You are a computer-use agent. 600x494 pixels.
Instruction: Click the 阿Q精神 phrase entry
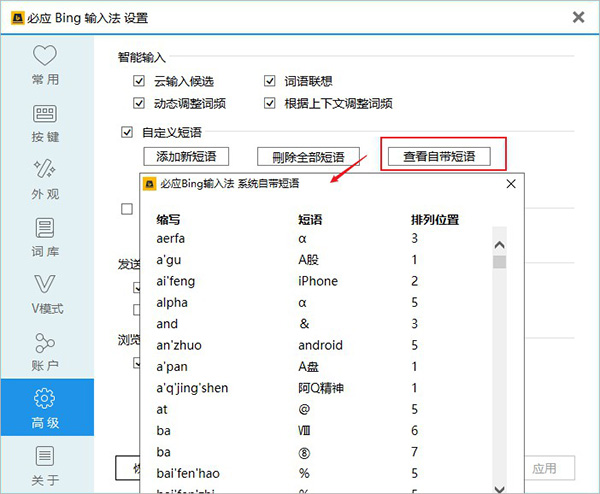click(x=321, y=388)
